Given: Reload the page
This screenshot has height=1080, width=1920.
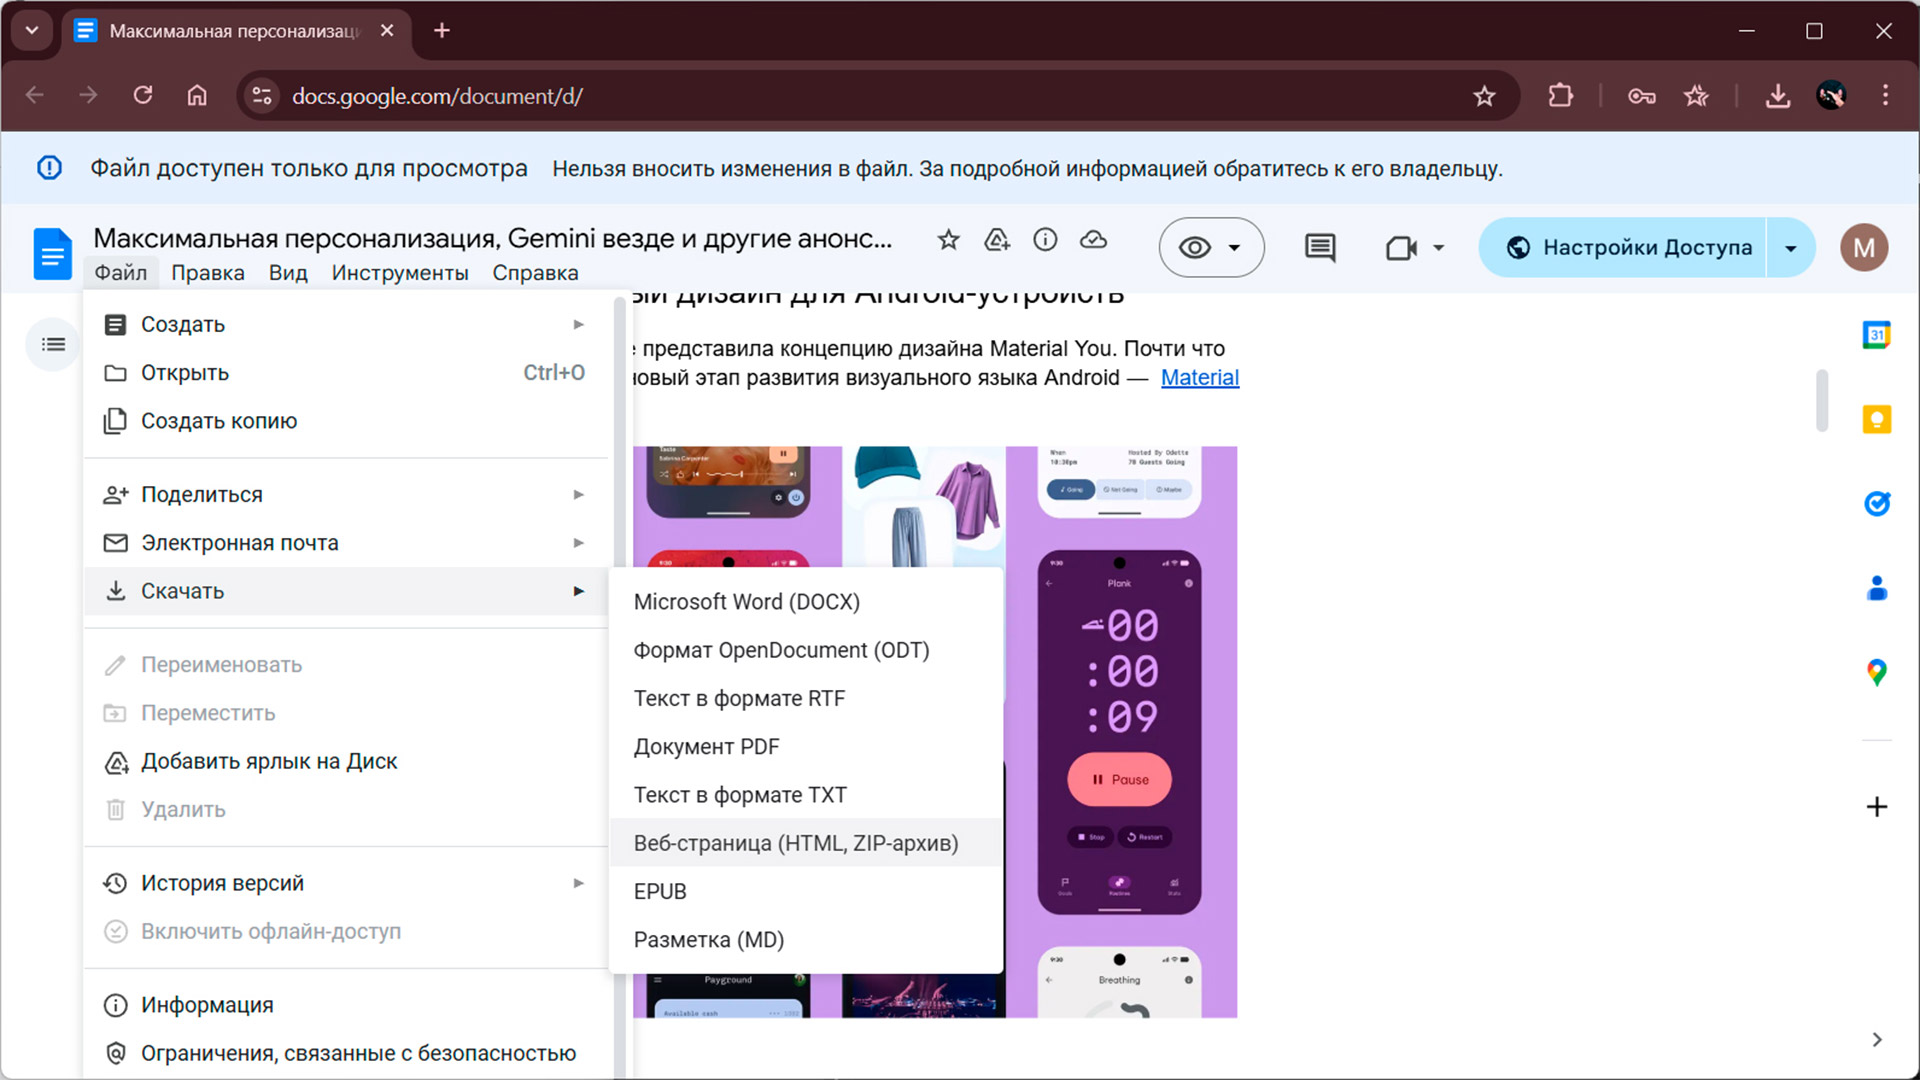Looking at the screenshot, I should [143, 96].
